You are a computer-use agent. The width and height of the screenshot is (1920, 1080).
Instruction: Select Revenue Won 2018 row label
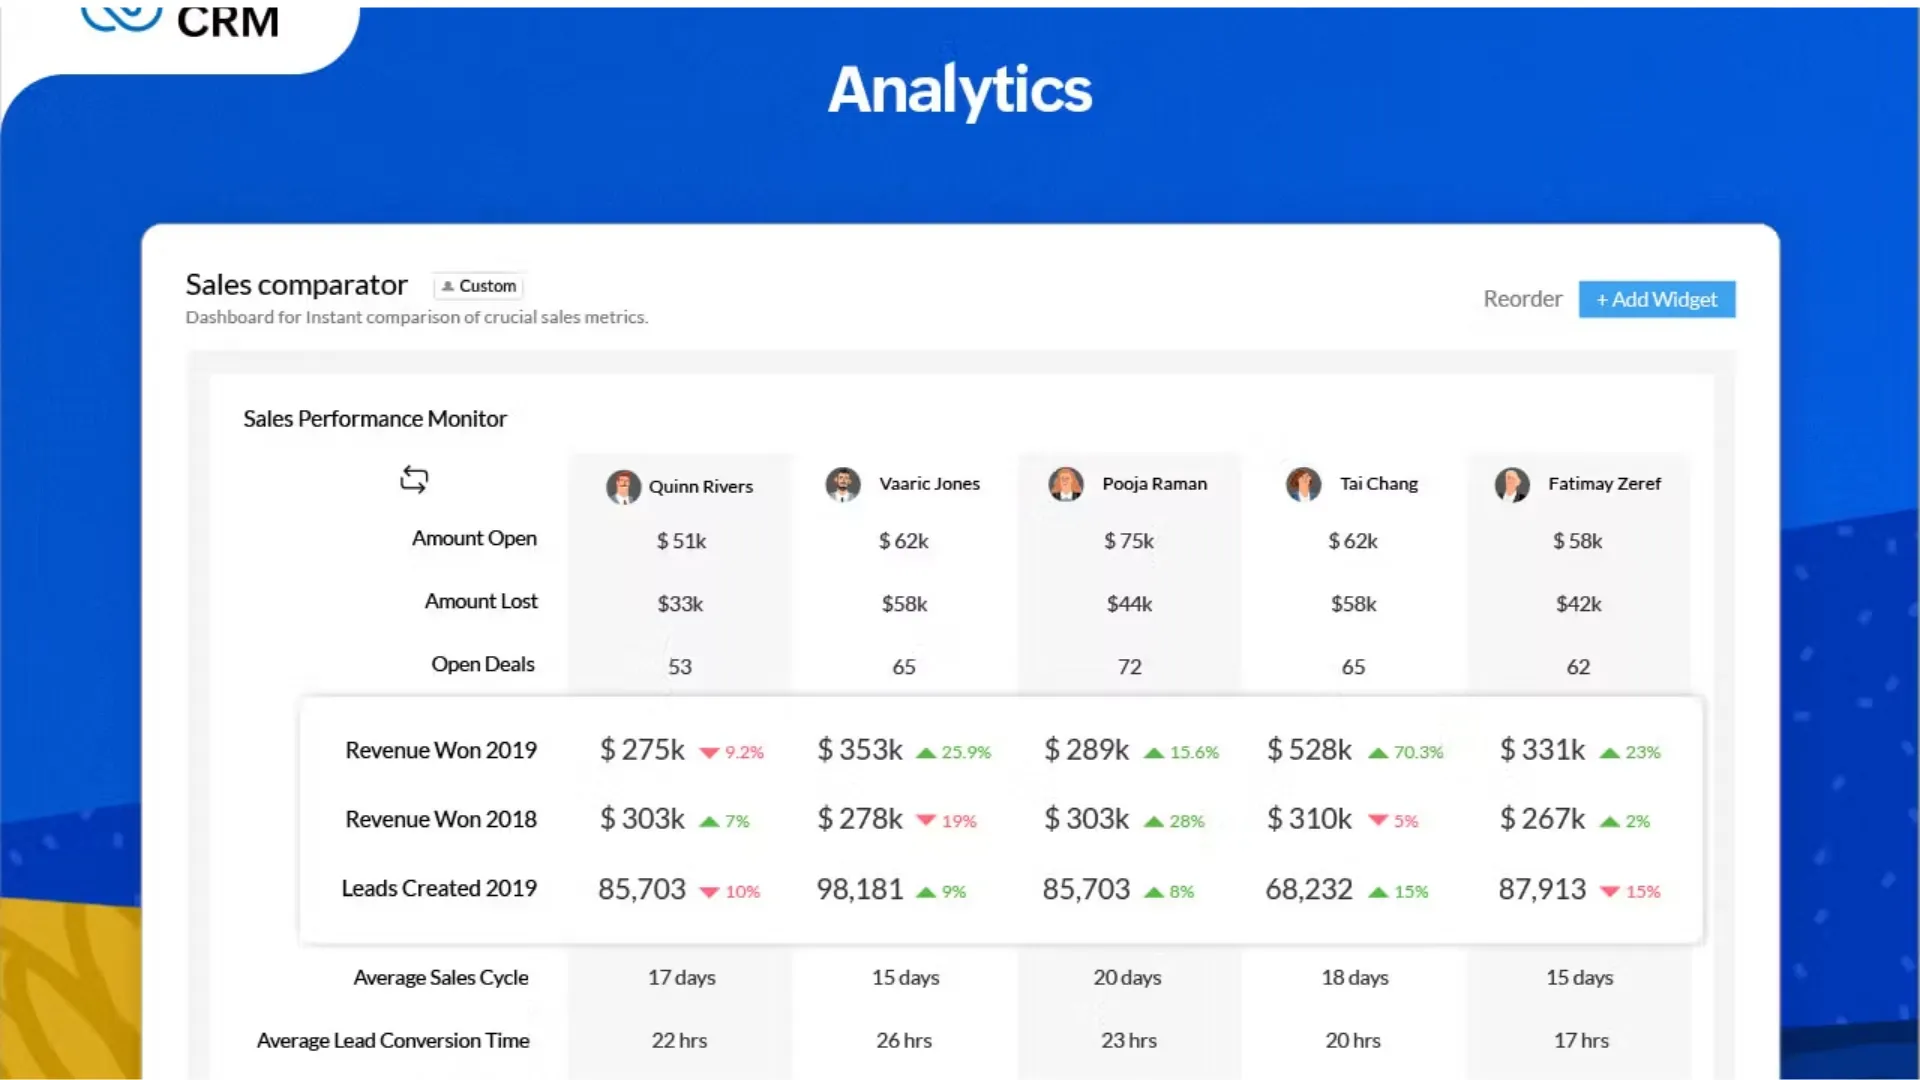pyautogui.click(x=440, y=819)
